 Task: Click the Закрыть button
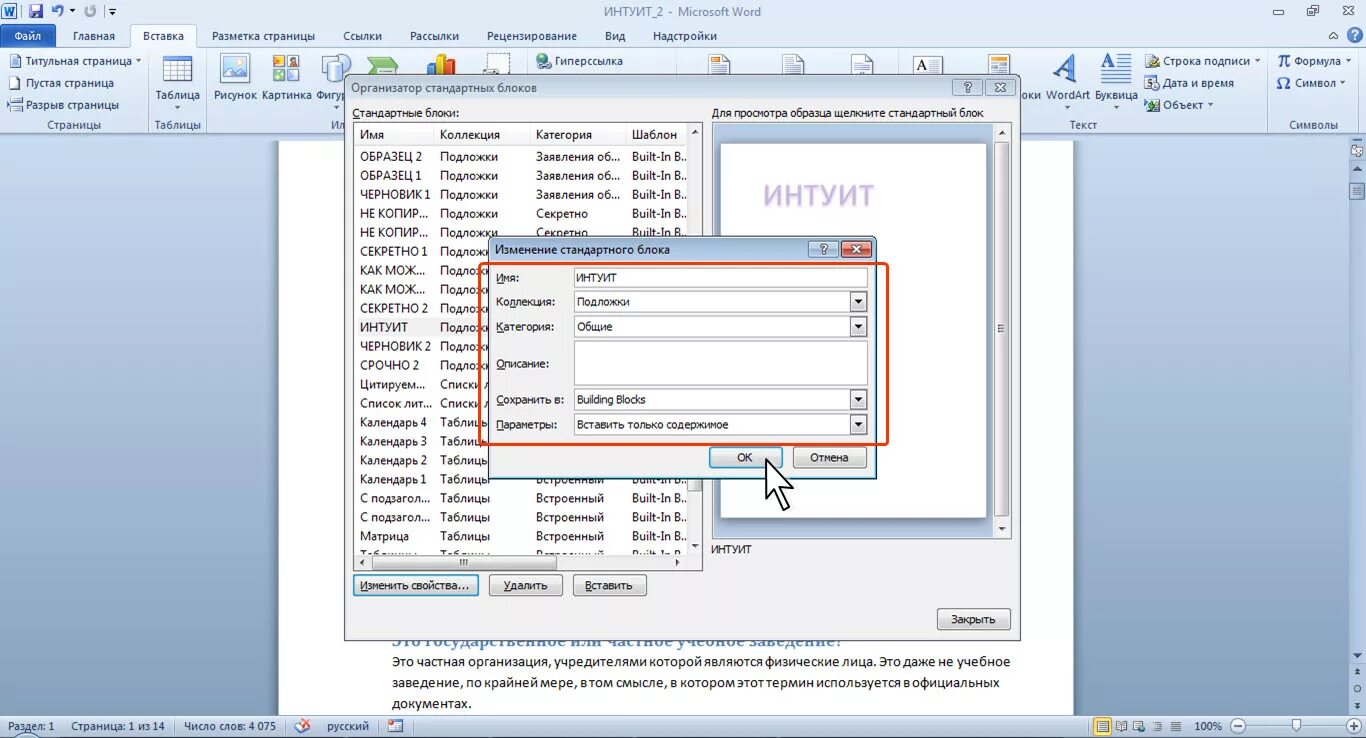click(x=973, y=619)
